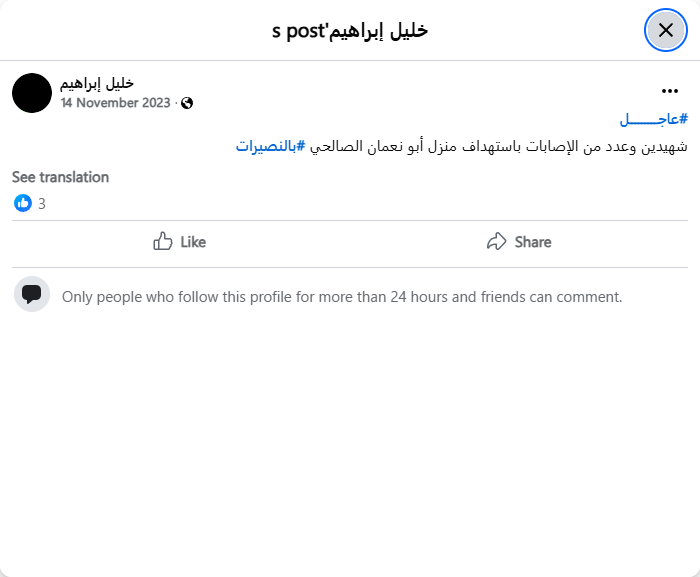This screenshot has height=577, width=700.
Task: Click the arrow icon on Share button
Action: pos(497,242)
